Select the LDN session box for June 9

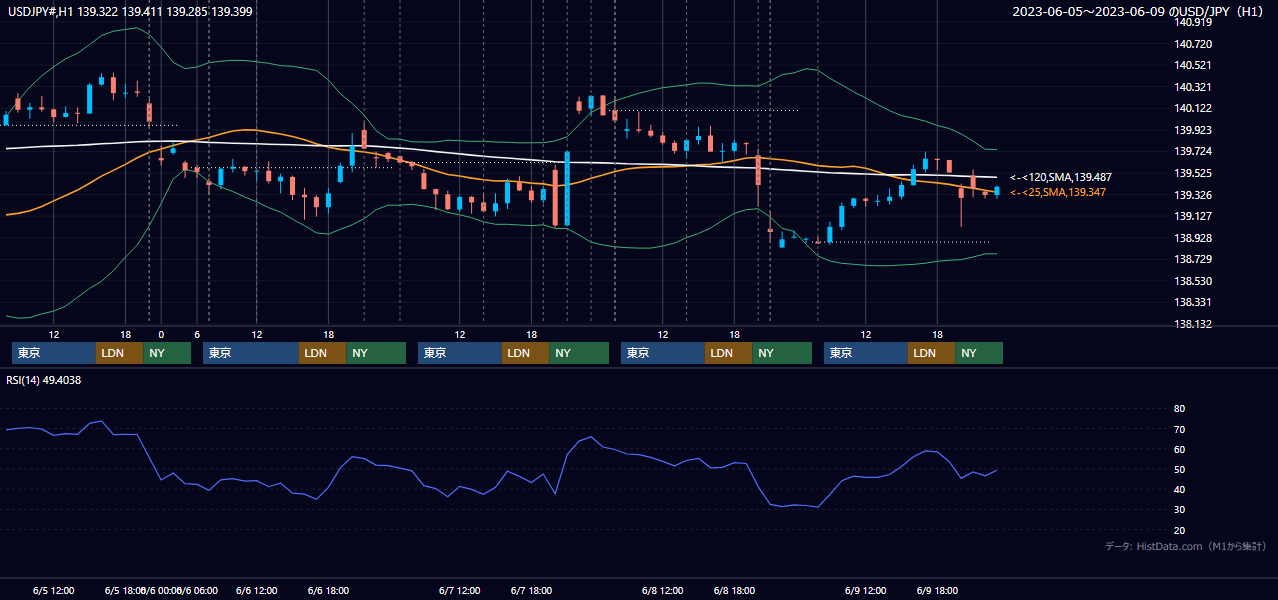(x=931, y=353)
